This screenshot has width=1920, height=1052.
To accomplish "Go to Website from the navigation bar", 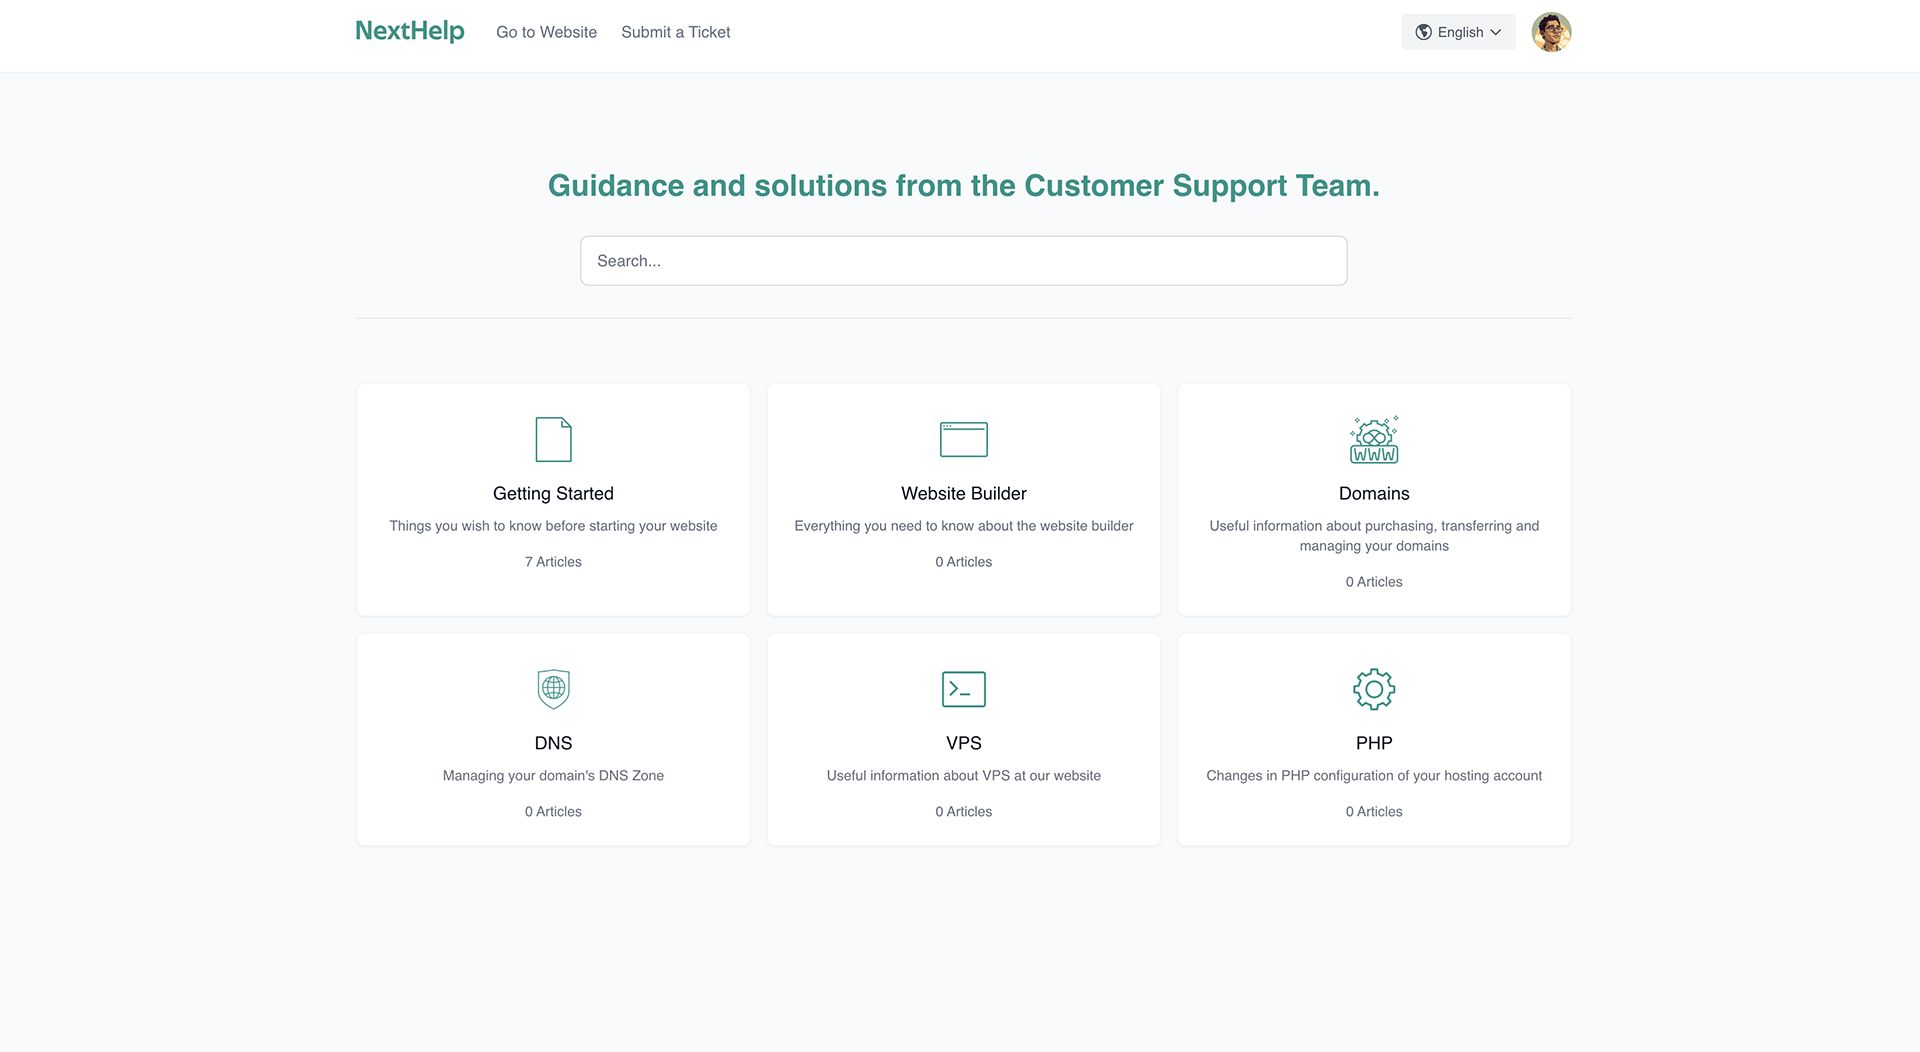I will point(546,32).
